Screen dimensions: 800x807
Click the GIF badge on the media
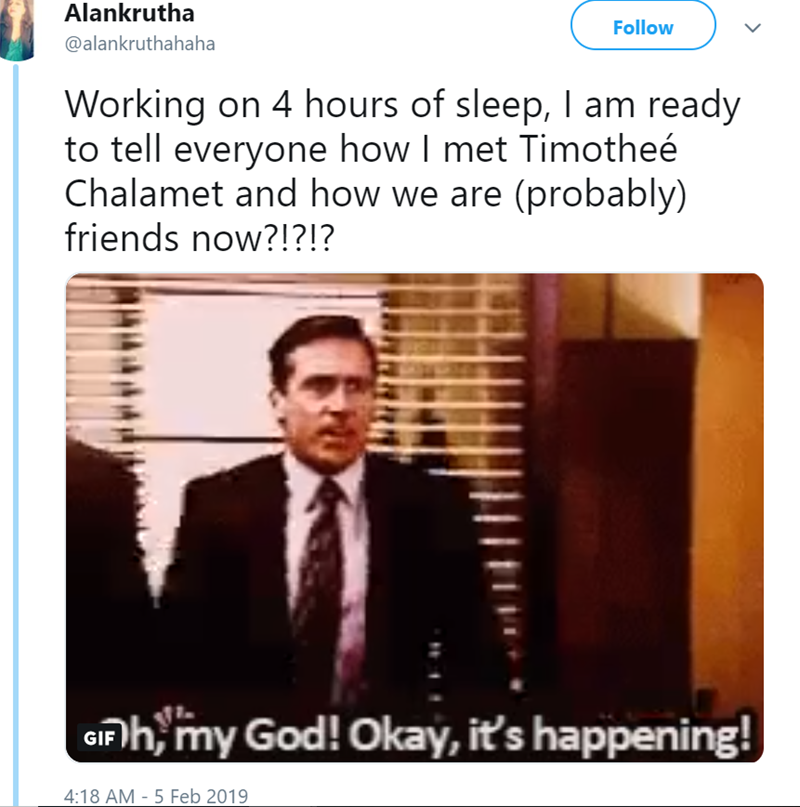98,739
